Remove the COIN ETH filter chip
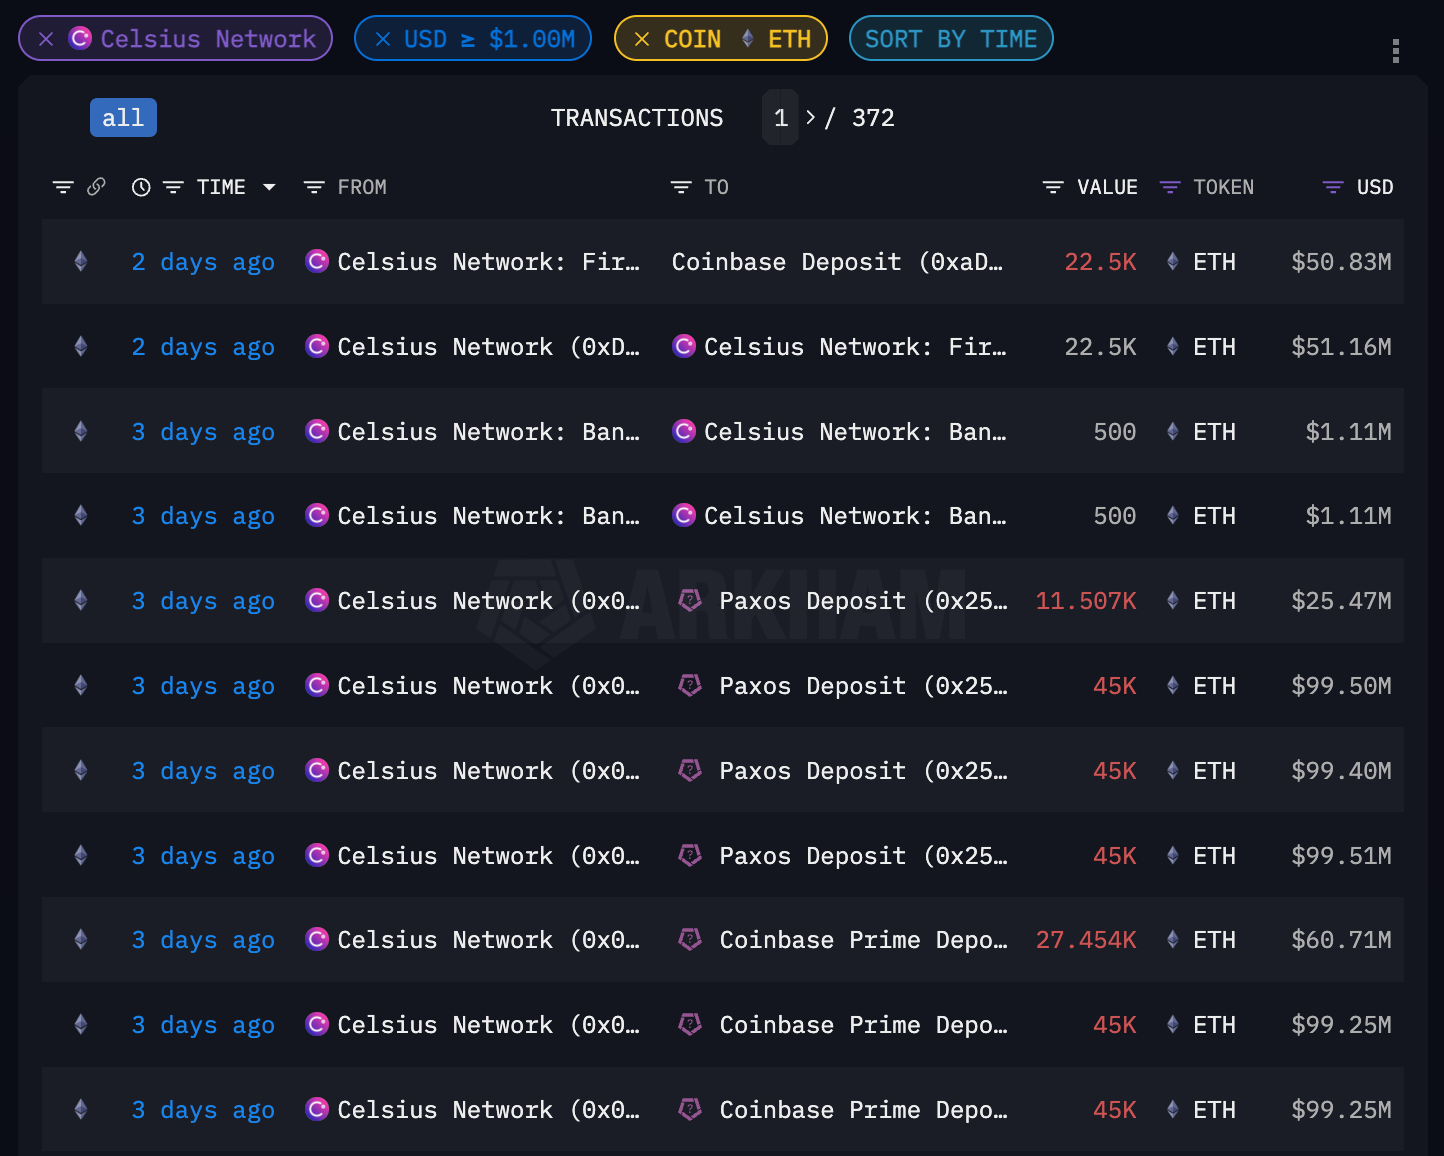The width and height of the screenshot is (1444, 1156). (643, 39)
